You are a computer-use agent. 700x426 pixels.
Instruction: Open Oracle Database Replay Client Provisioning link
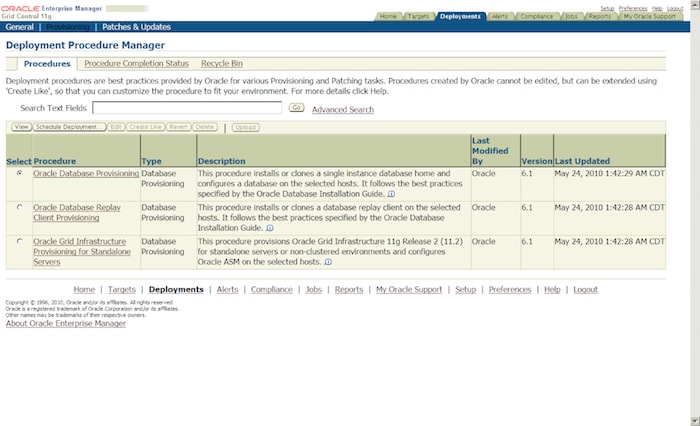tap(77, 213)
